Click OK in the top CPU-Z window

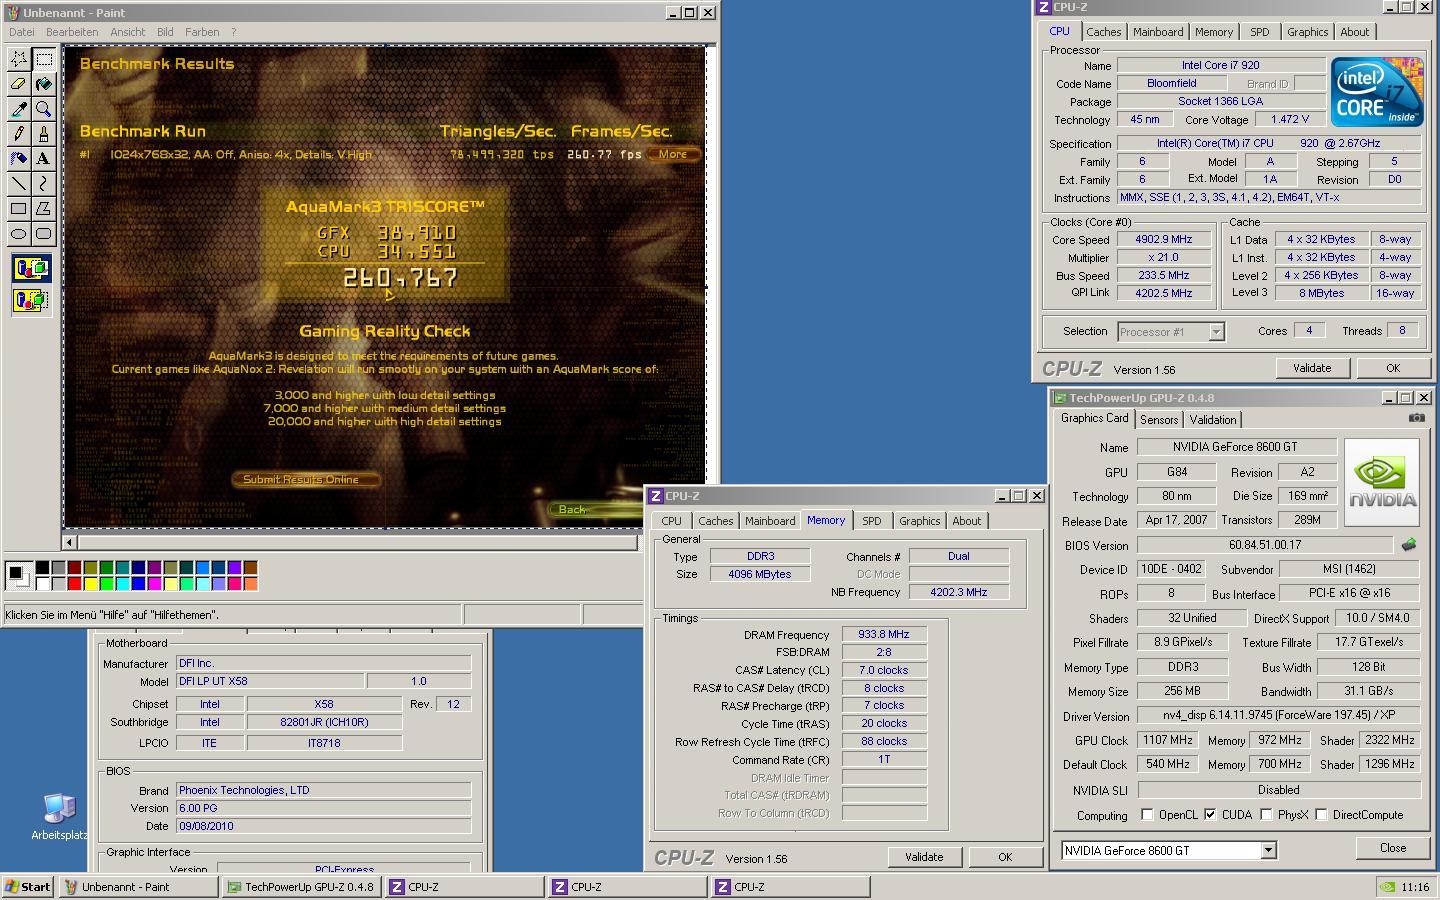(x=1393, y=368)
